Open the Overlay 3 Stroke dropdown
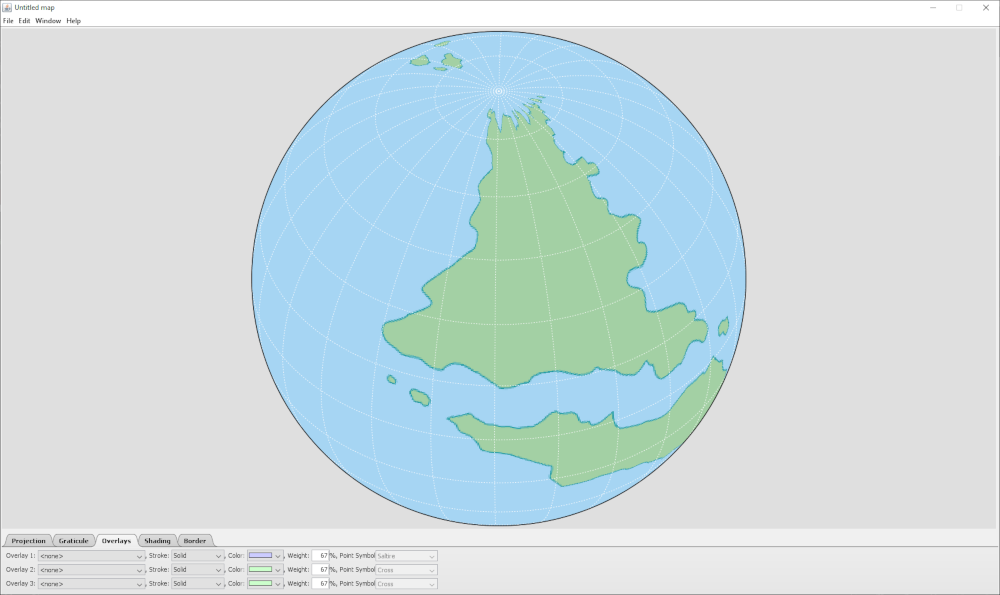Screen dimensions: 1000x595 (x=197, y=584)
